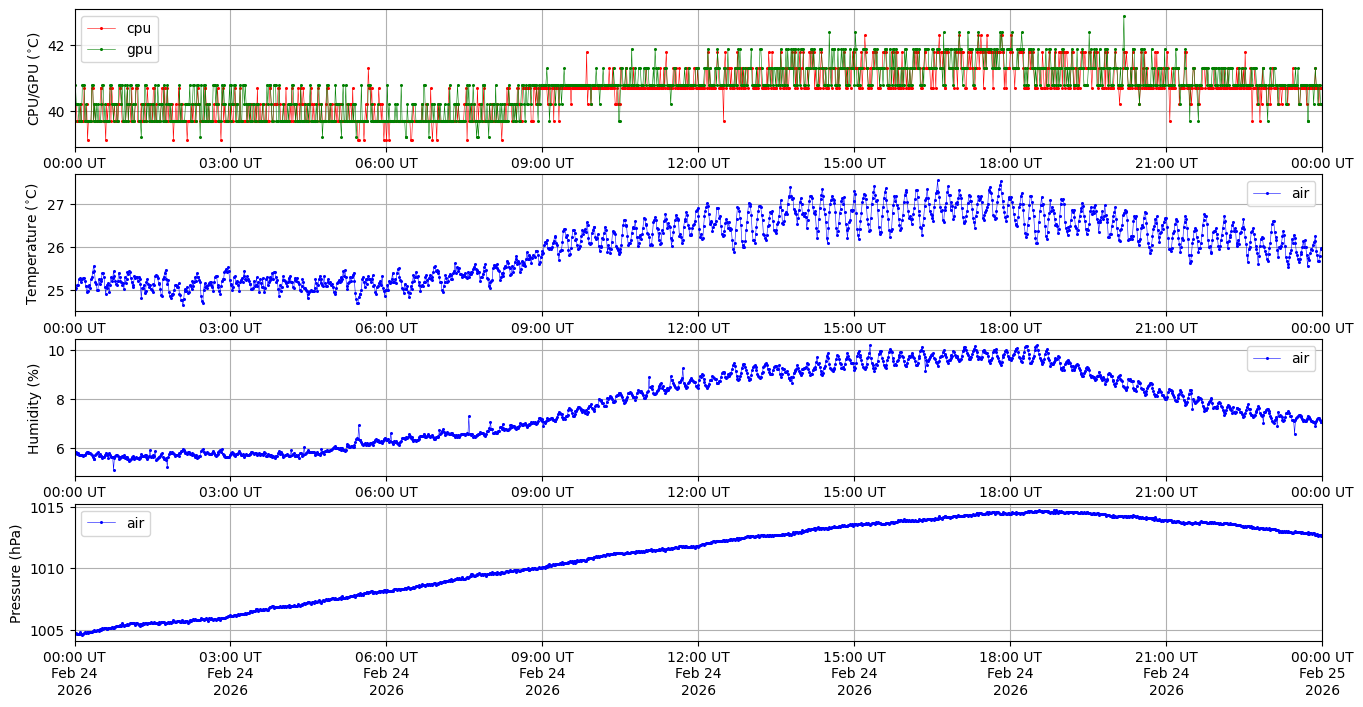Click the red cpu legend marker
This screenshot has width=1363, height=707.
102,29
